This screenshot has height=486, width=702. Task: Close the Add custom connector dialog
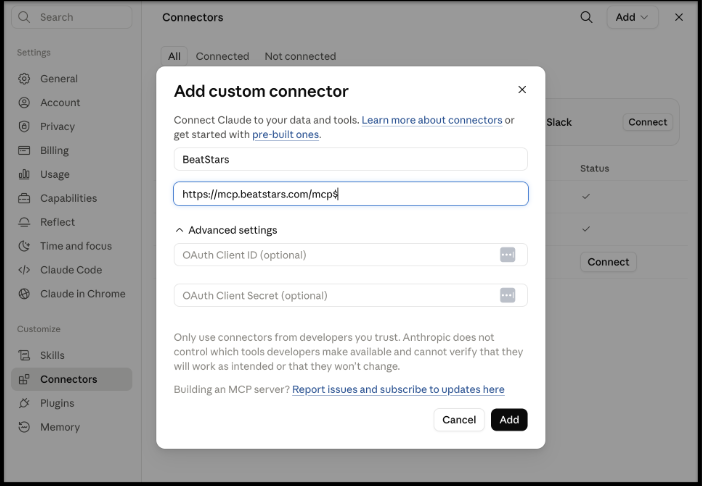click(522, 90)
